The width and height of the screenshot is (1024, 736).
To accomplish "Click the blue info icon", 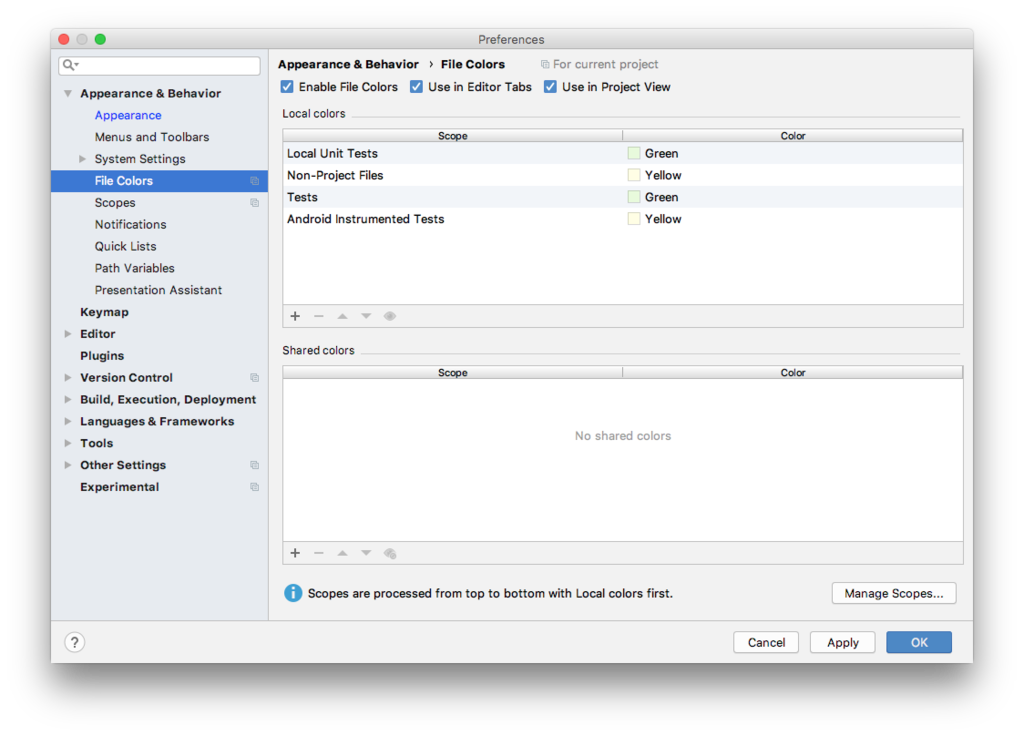I will [293, 593].
